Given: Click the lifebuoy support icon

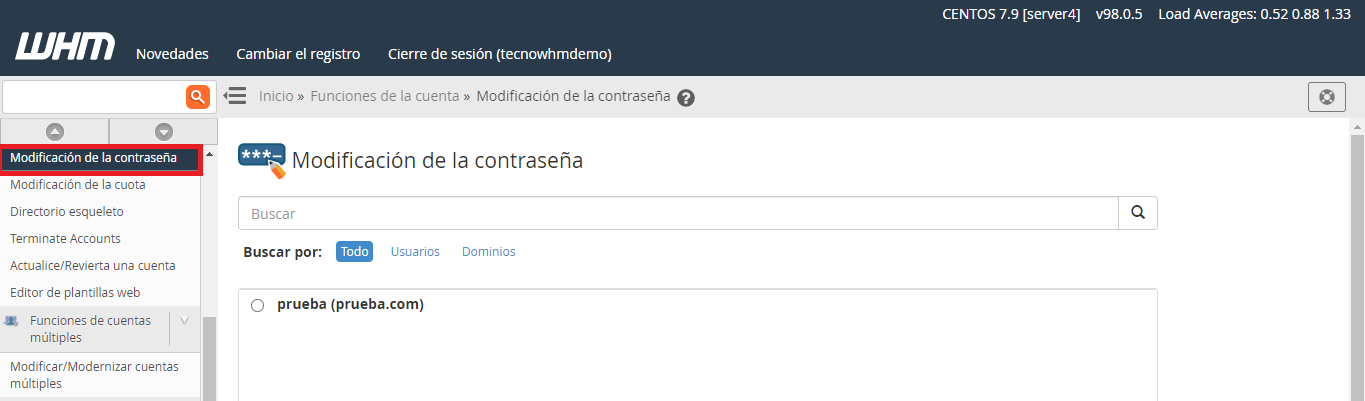Looking at the screenshot, I should pyautogui.click(x=1327, y=97).
